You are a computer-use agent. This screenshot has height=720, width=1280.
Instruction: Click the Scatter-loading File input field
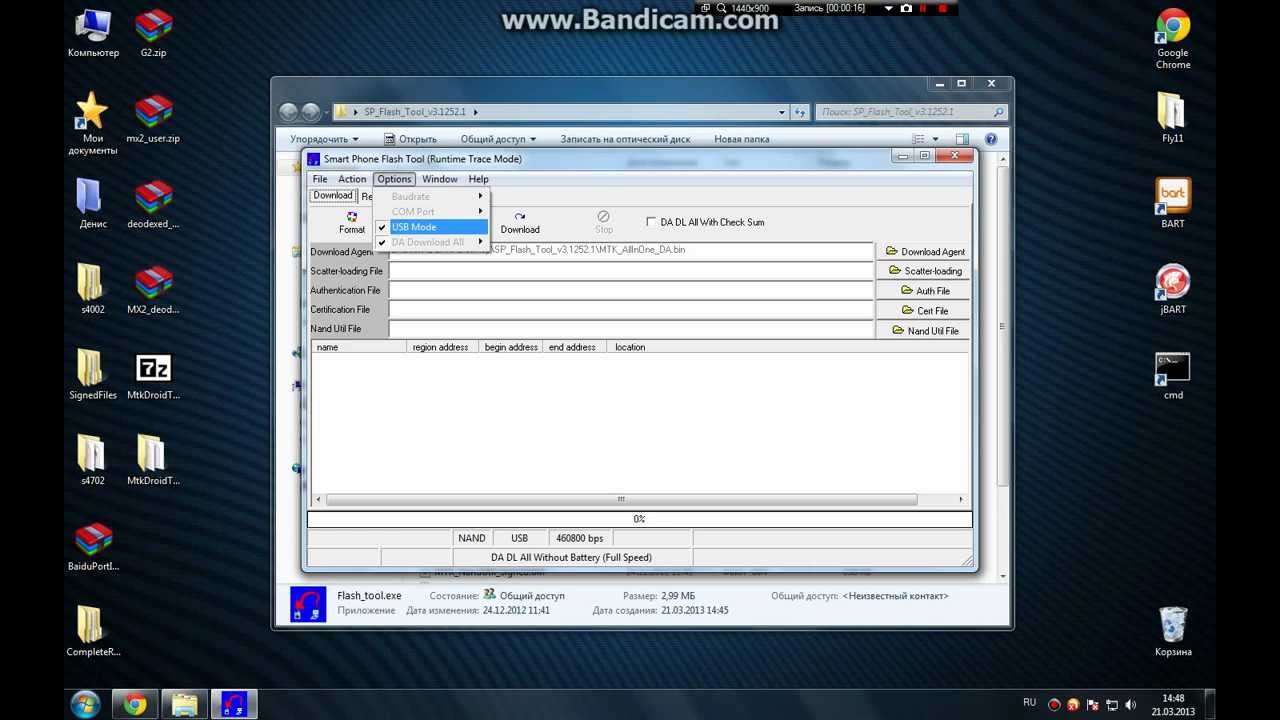pos(631,271)
